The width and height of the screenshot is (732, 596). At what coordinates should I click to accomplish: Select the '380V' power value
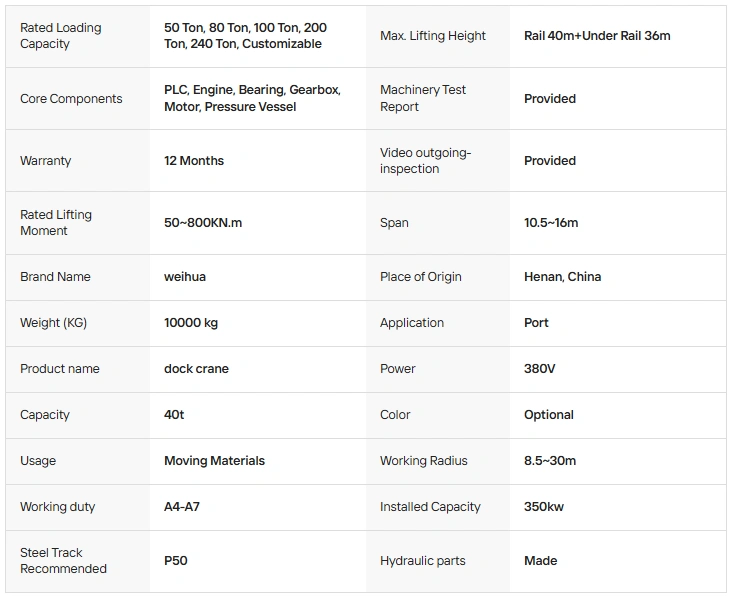point(540,369)
